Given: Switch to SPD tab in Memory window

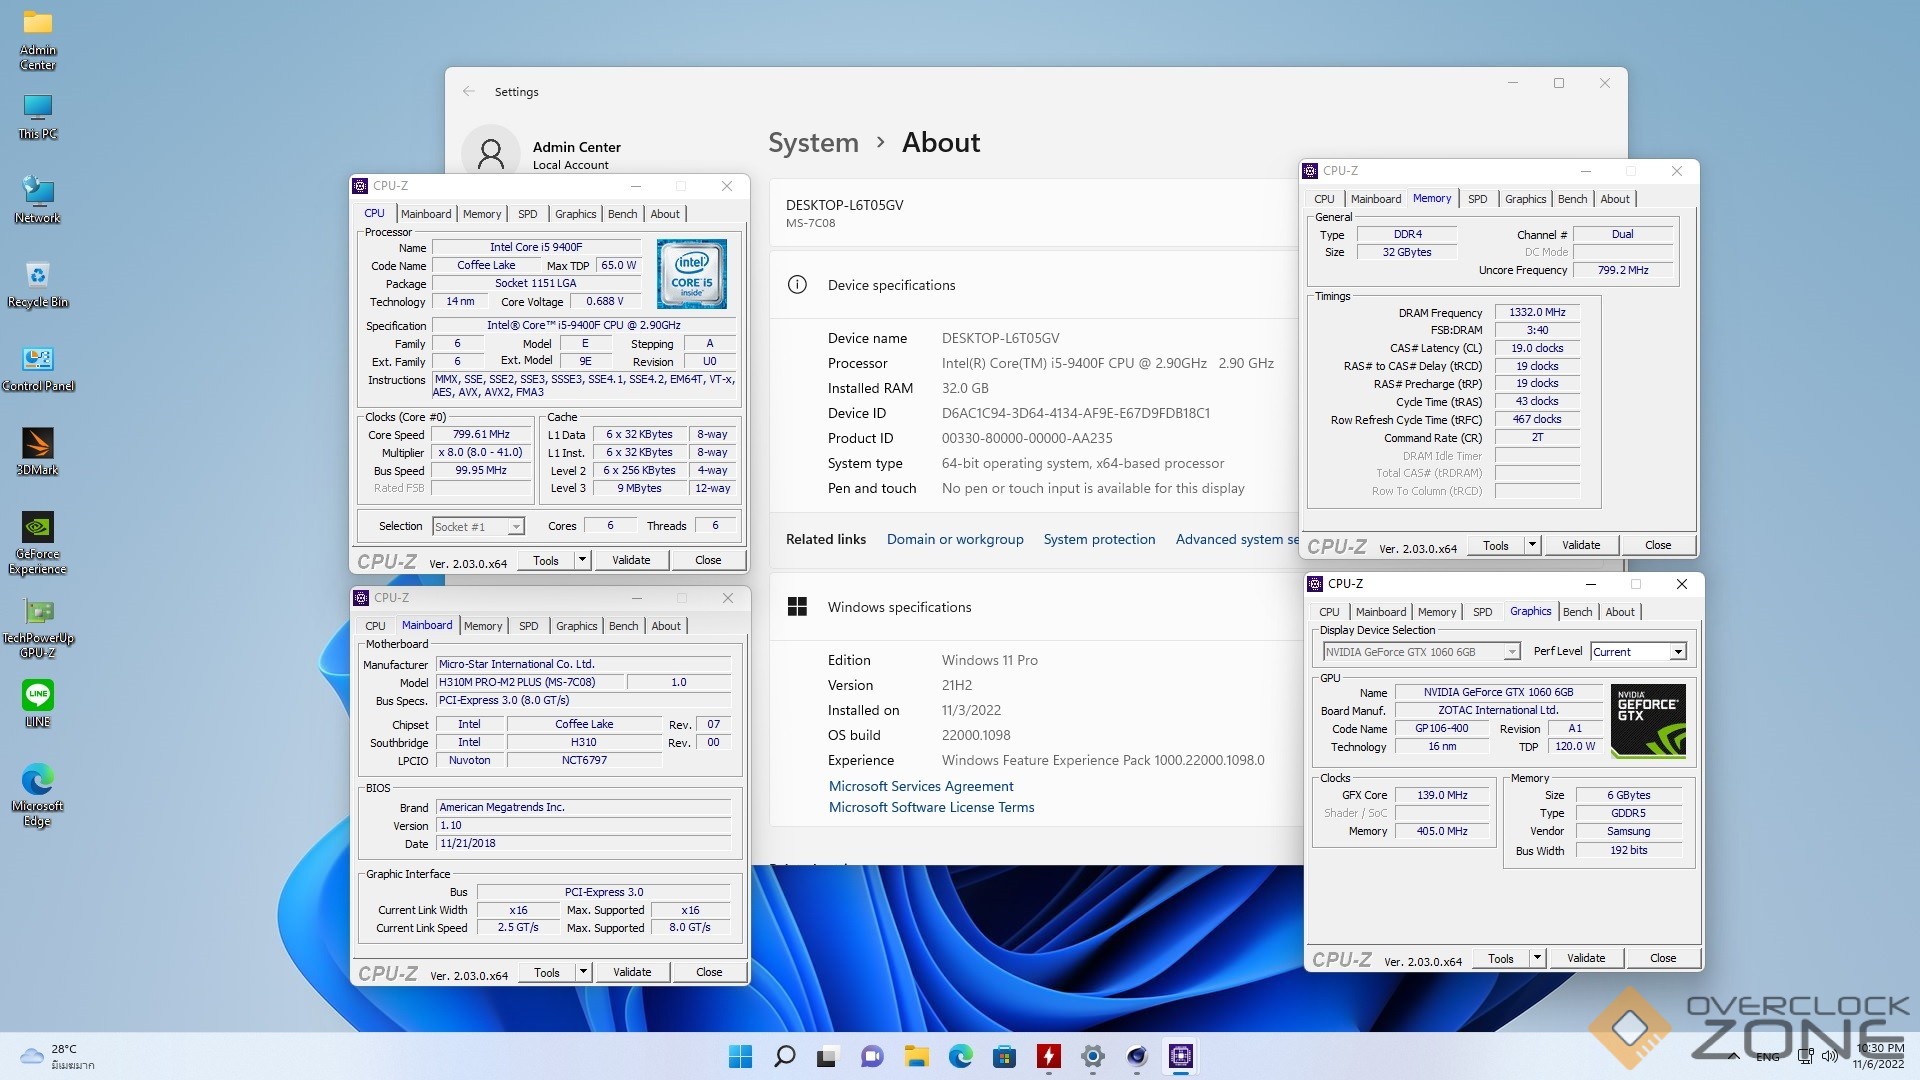Looking at the screenshot, I should 1477,199.
